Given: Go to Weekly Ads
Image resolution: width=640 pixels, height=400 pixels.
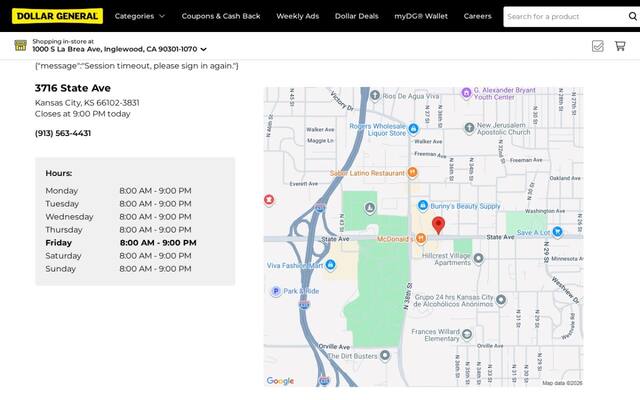Looking at the screenshot, I should (298, 16).
